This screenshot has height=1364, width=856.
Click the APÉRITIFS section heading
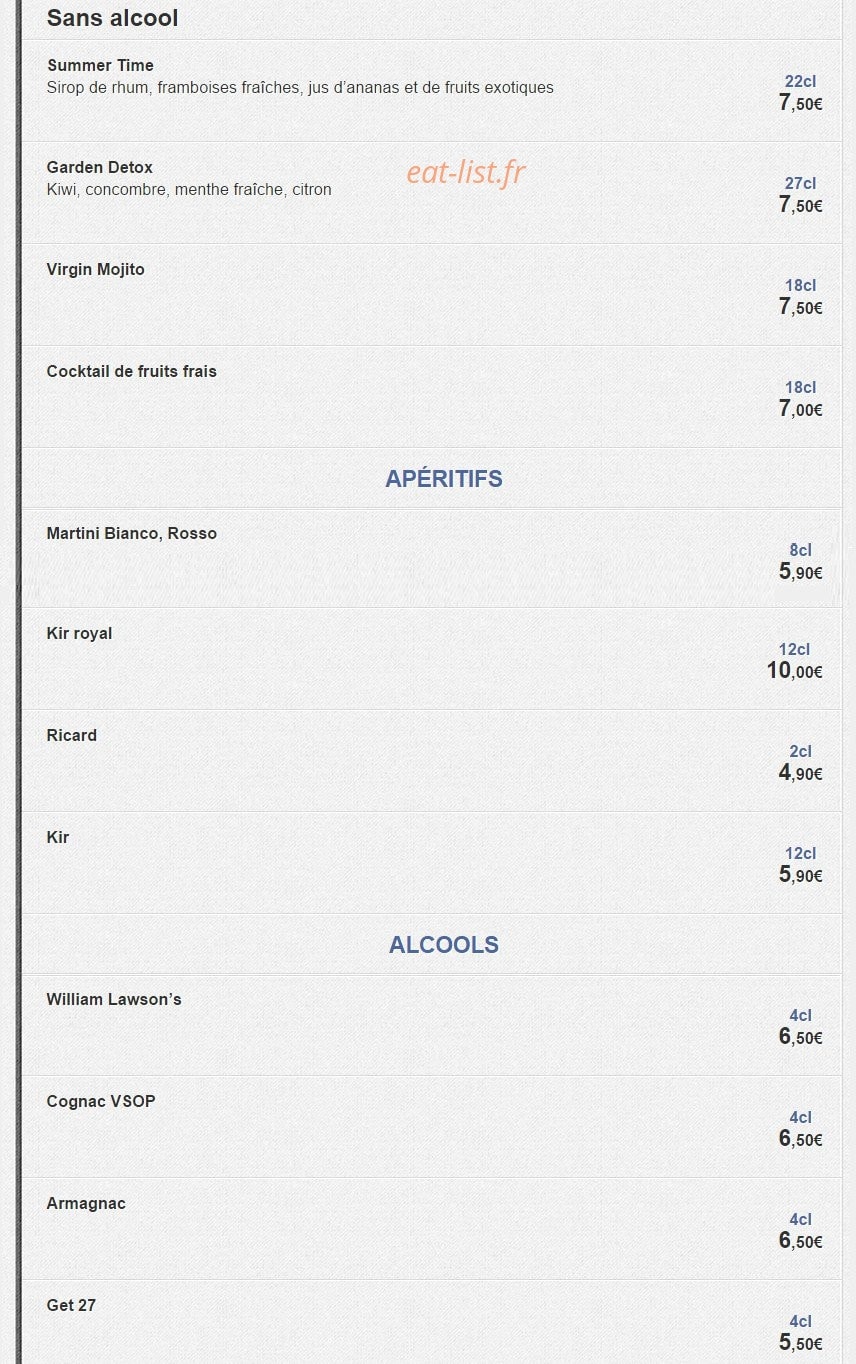point(444,479)
